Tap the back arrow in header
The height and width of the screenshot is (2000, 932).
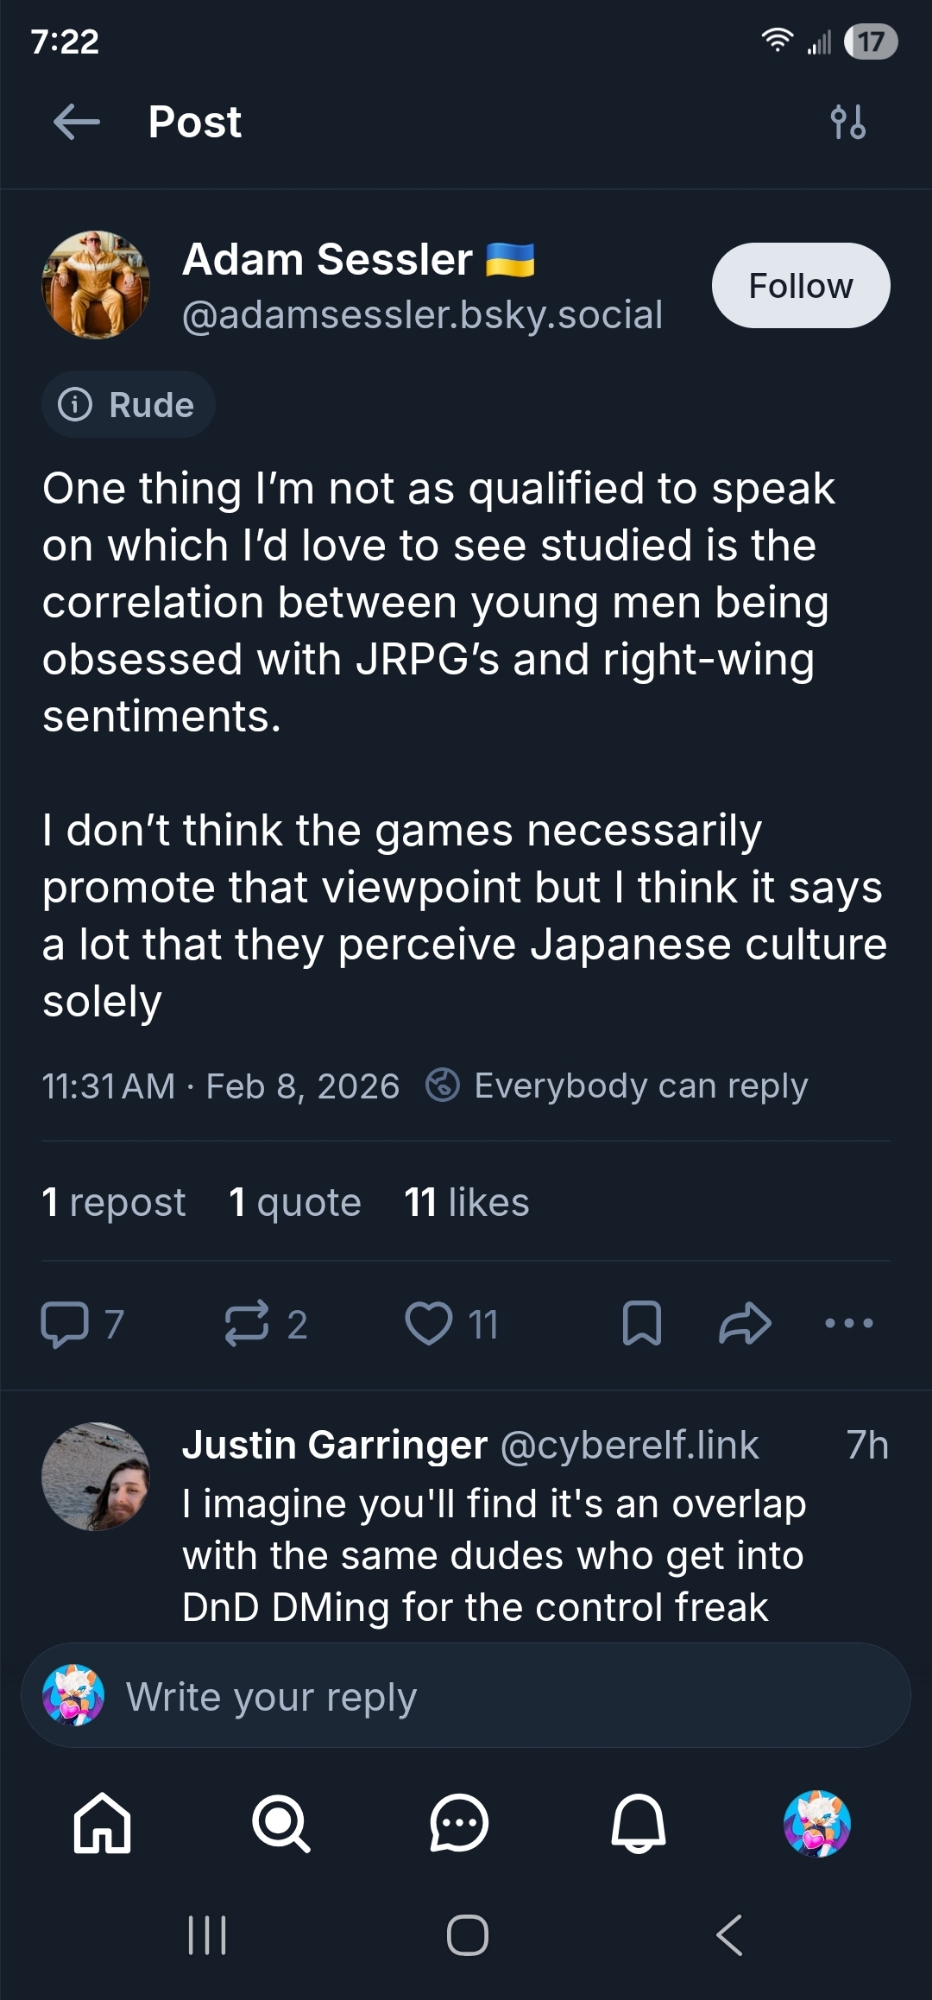pyautogui.click(x=76, y=122)
